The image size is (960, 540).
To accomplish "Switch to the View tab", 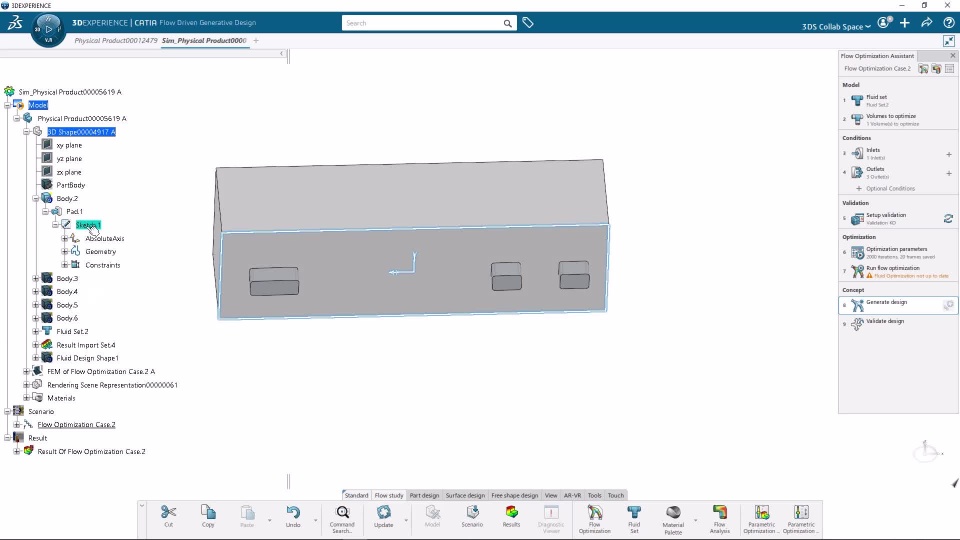I will 551,495.
